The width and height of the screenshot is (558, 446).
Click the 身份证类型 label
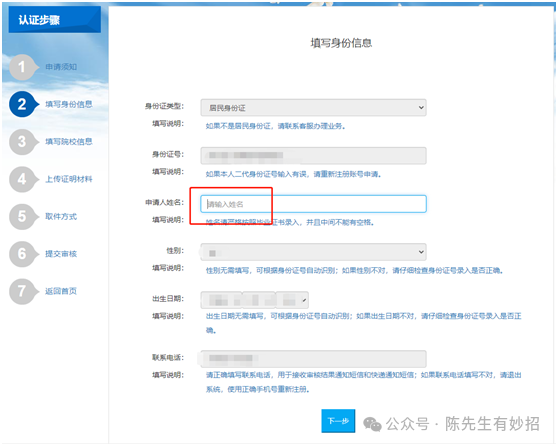point(164,106)
